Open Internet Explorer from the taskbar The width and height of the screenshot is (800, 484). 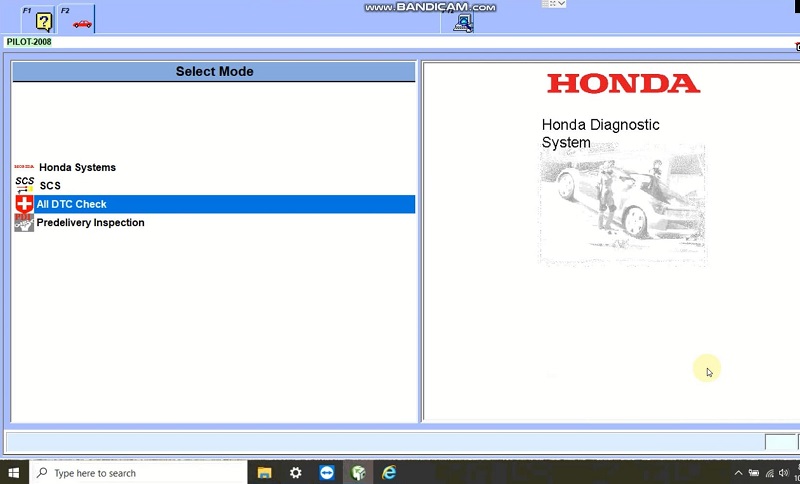[389, 473]
